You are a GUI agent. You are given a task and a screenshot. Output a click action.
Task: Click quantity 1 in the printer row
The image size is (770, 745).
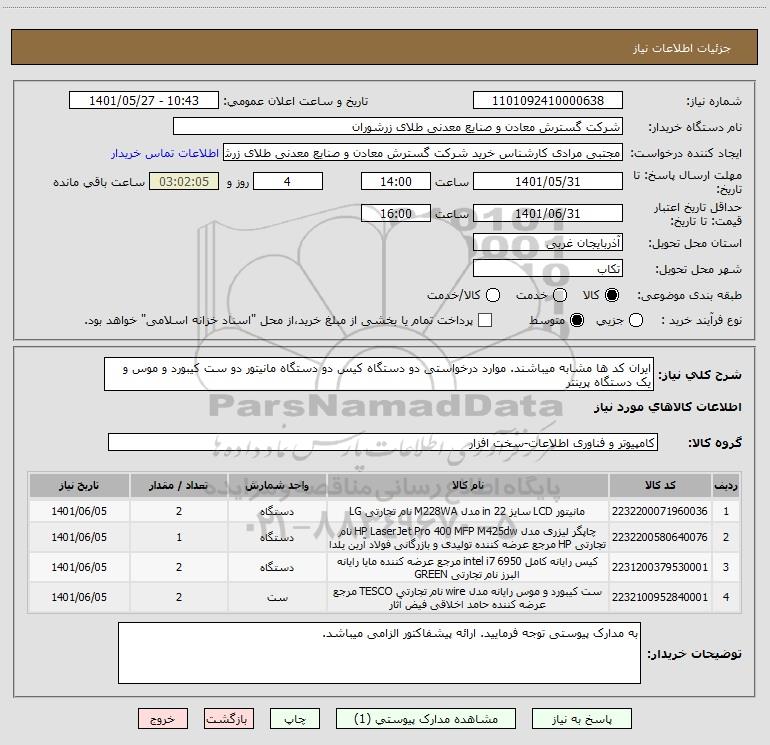179,537
